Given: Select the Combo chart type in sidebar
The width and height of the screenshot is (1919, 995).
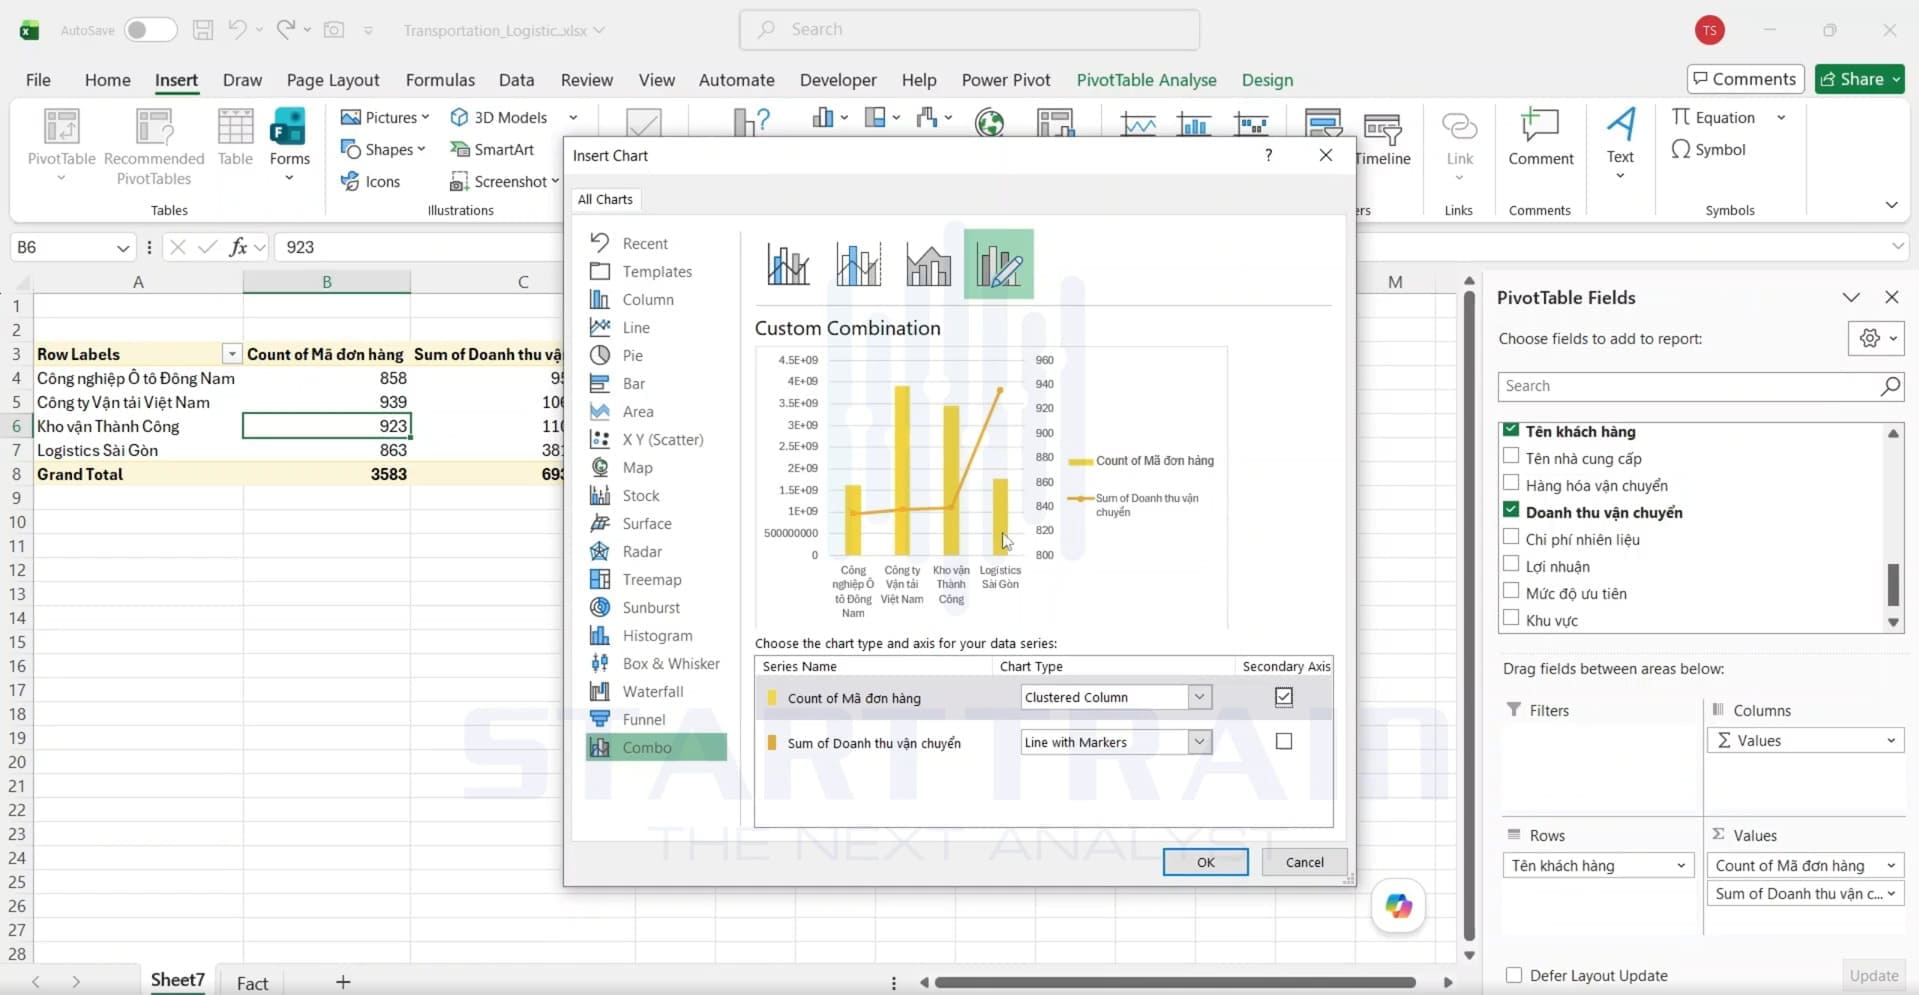Looking at the screenshot, I should coord(656,747).
